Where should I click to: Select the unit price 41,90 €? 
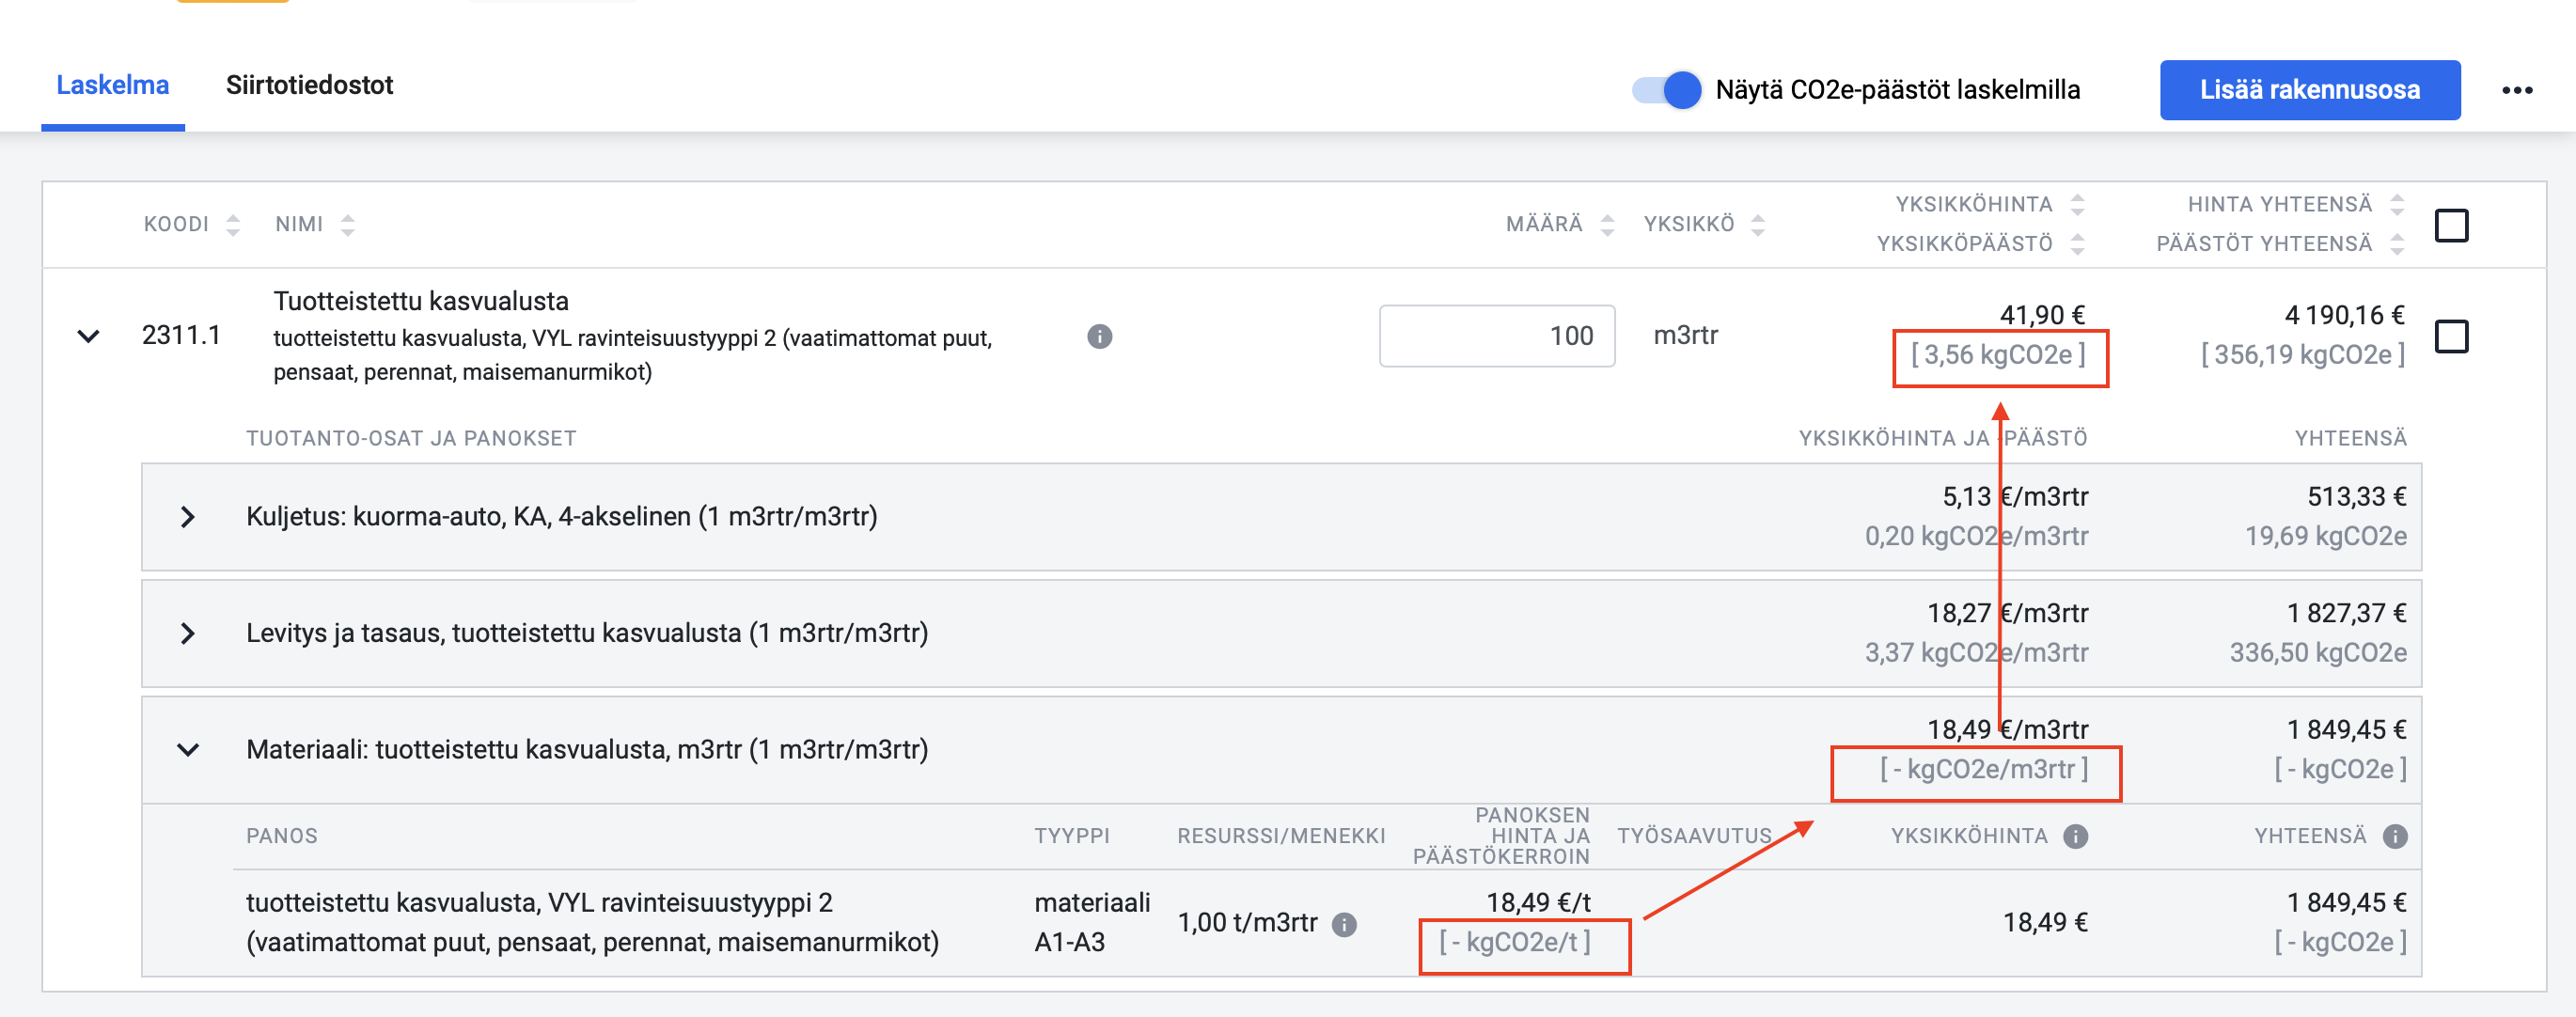click(x=2042, y=315)
